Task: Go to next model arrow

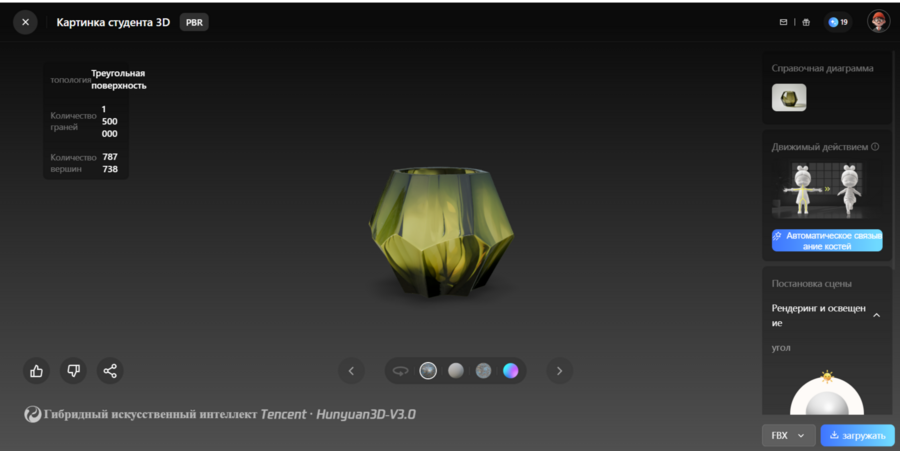Action: point(560,371)
